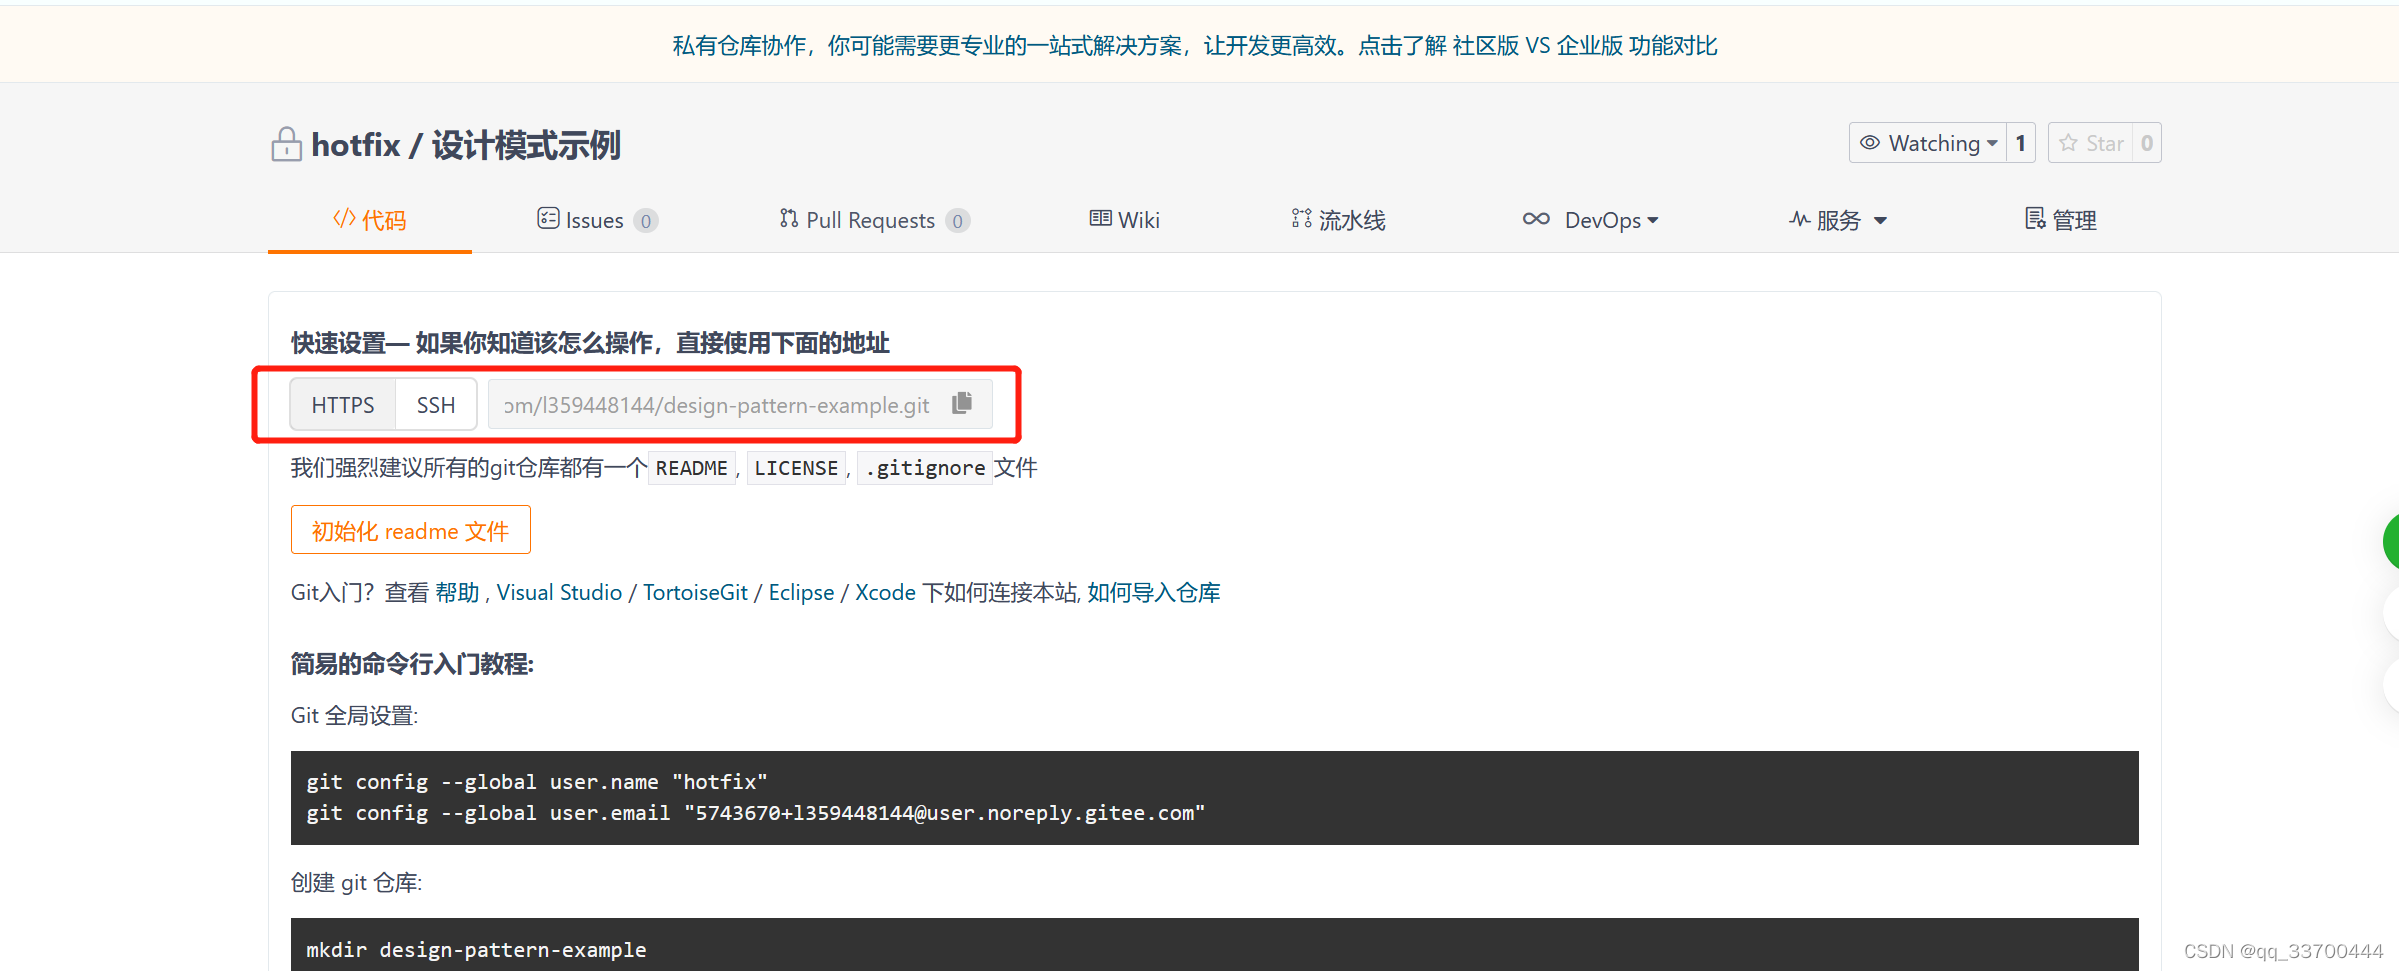The height and width of the screenshot is (971, 2399).
Task: Open the Visual Studio link
Action: [559, 592]
